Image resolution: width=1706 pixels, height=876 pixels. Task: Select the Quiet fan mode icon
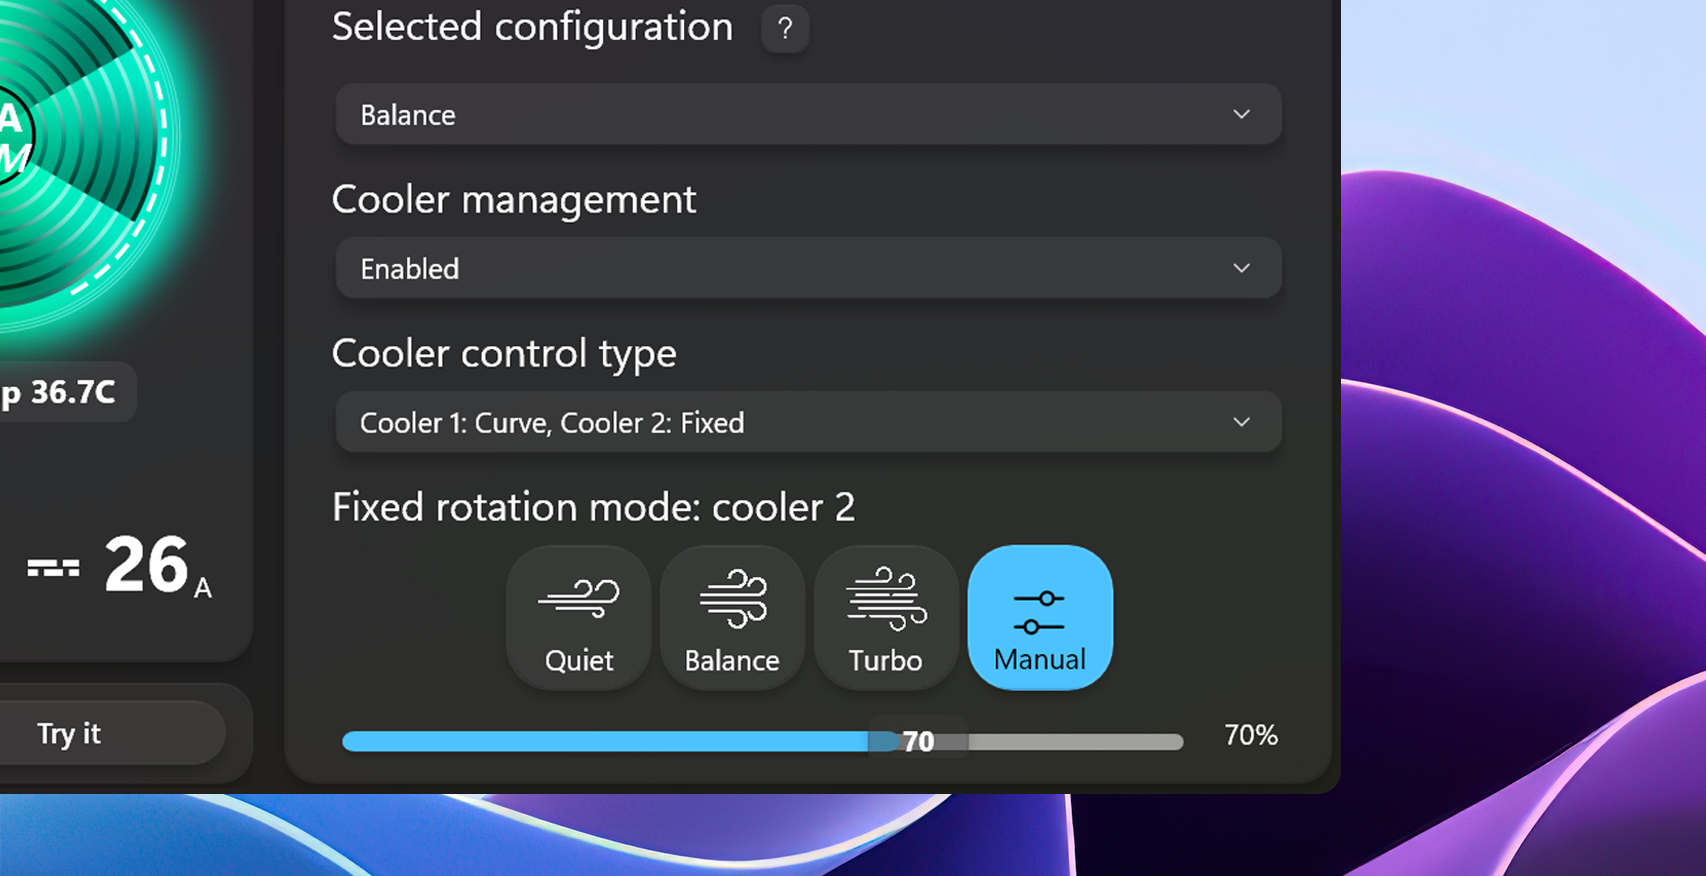tap(579, 599)
